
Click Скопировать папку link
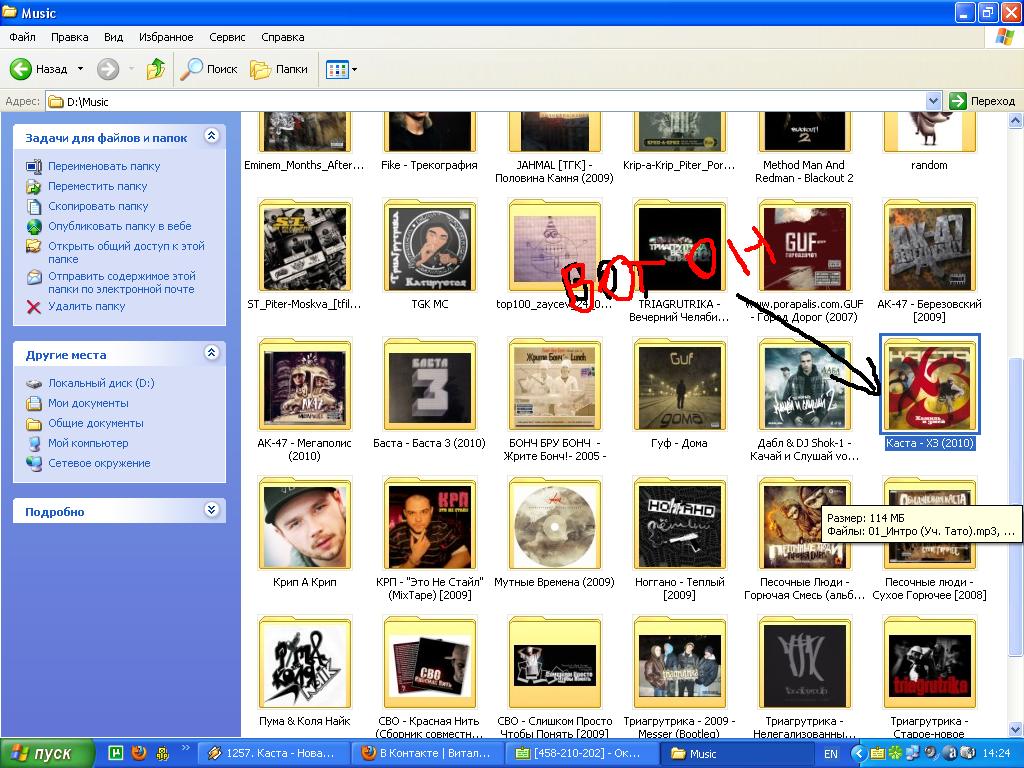98,206
